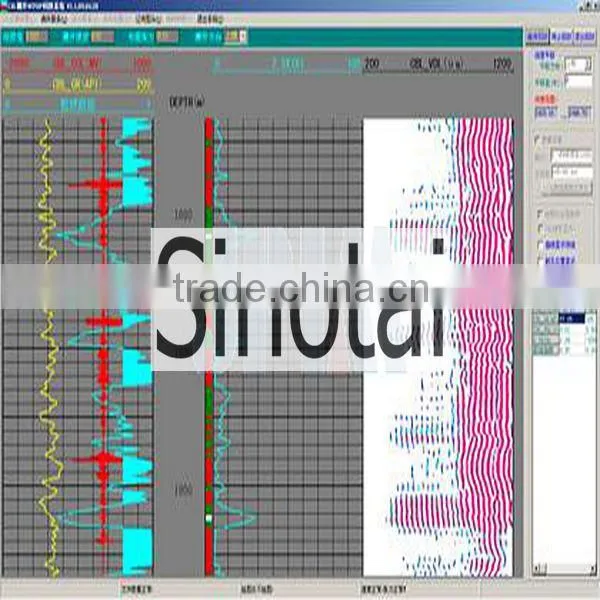
Task: Open the first dark menu item in the menu bar
Action: tap(54, 19)
